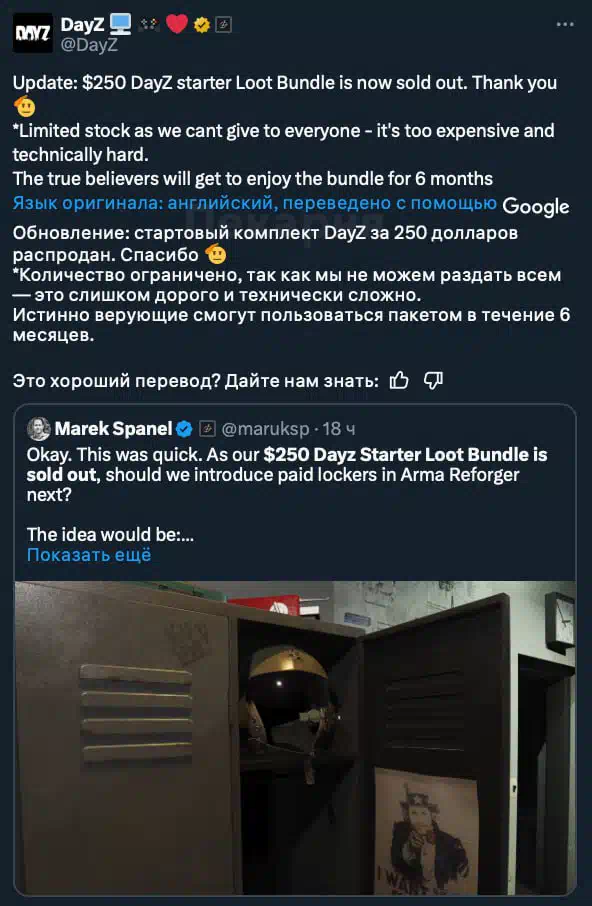592x906 pixels.
Task: Click the Язык оригинала translation link
Action: tap(255, 203)
